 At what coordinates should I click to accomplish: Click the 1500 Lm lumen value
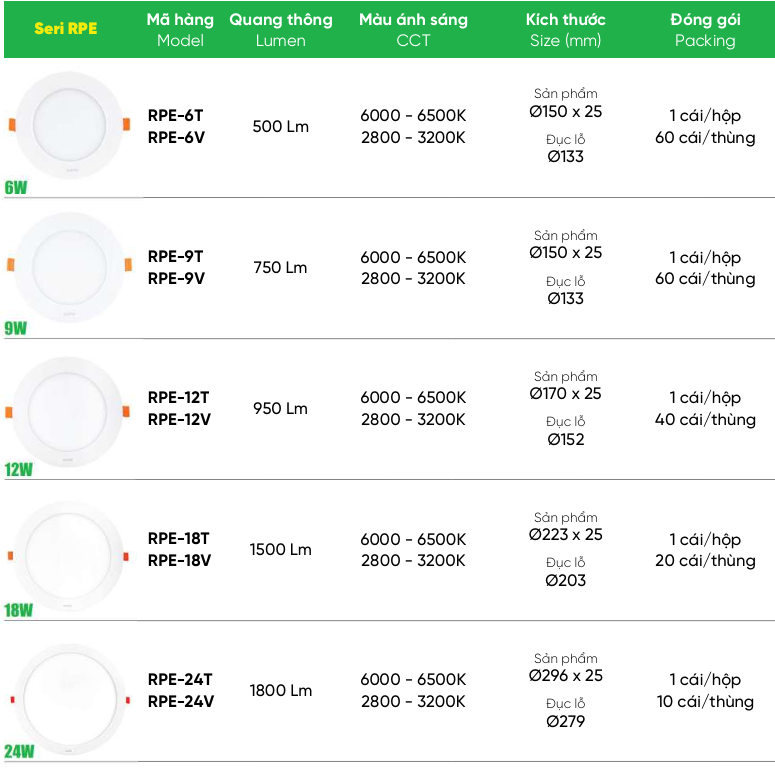280,550
